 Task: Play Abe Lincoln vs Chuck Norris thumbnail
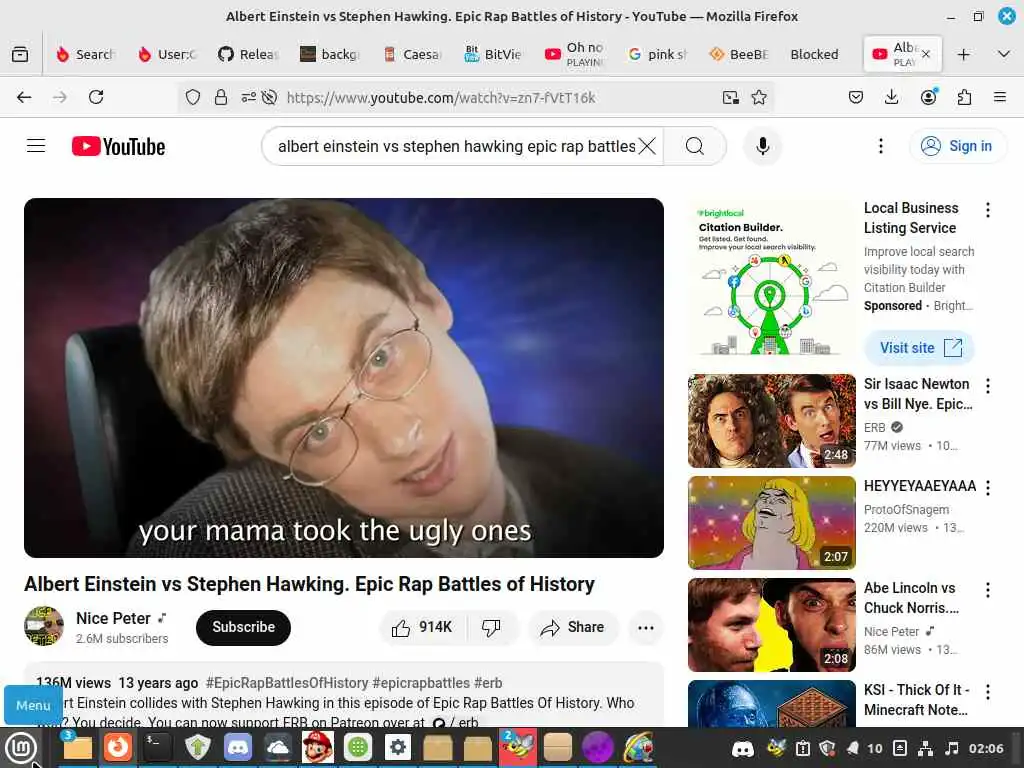click(771, 625)
